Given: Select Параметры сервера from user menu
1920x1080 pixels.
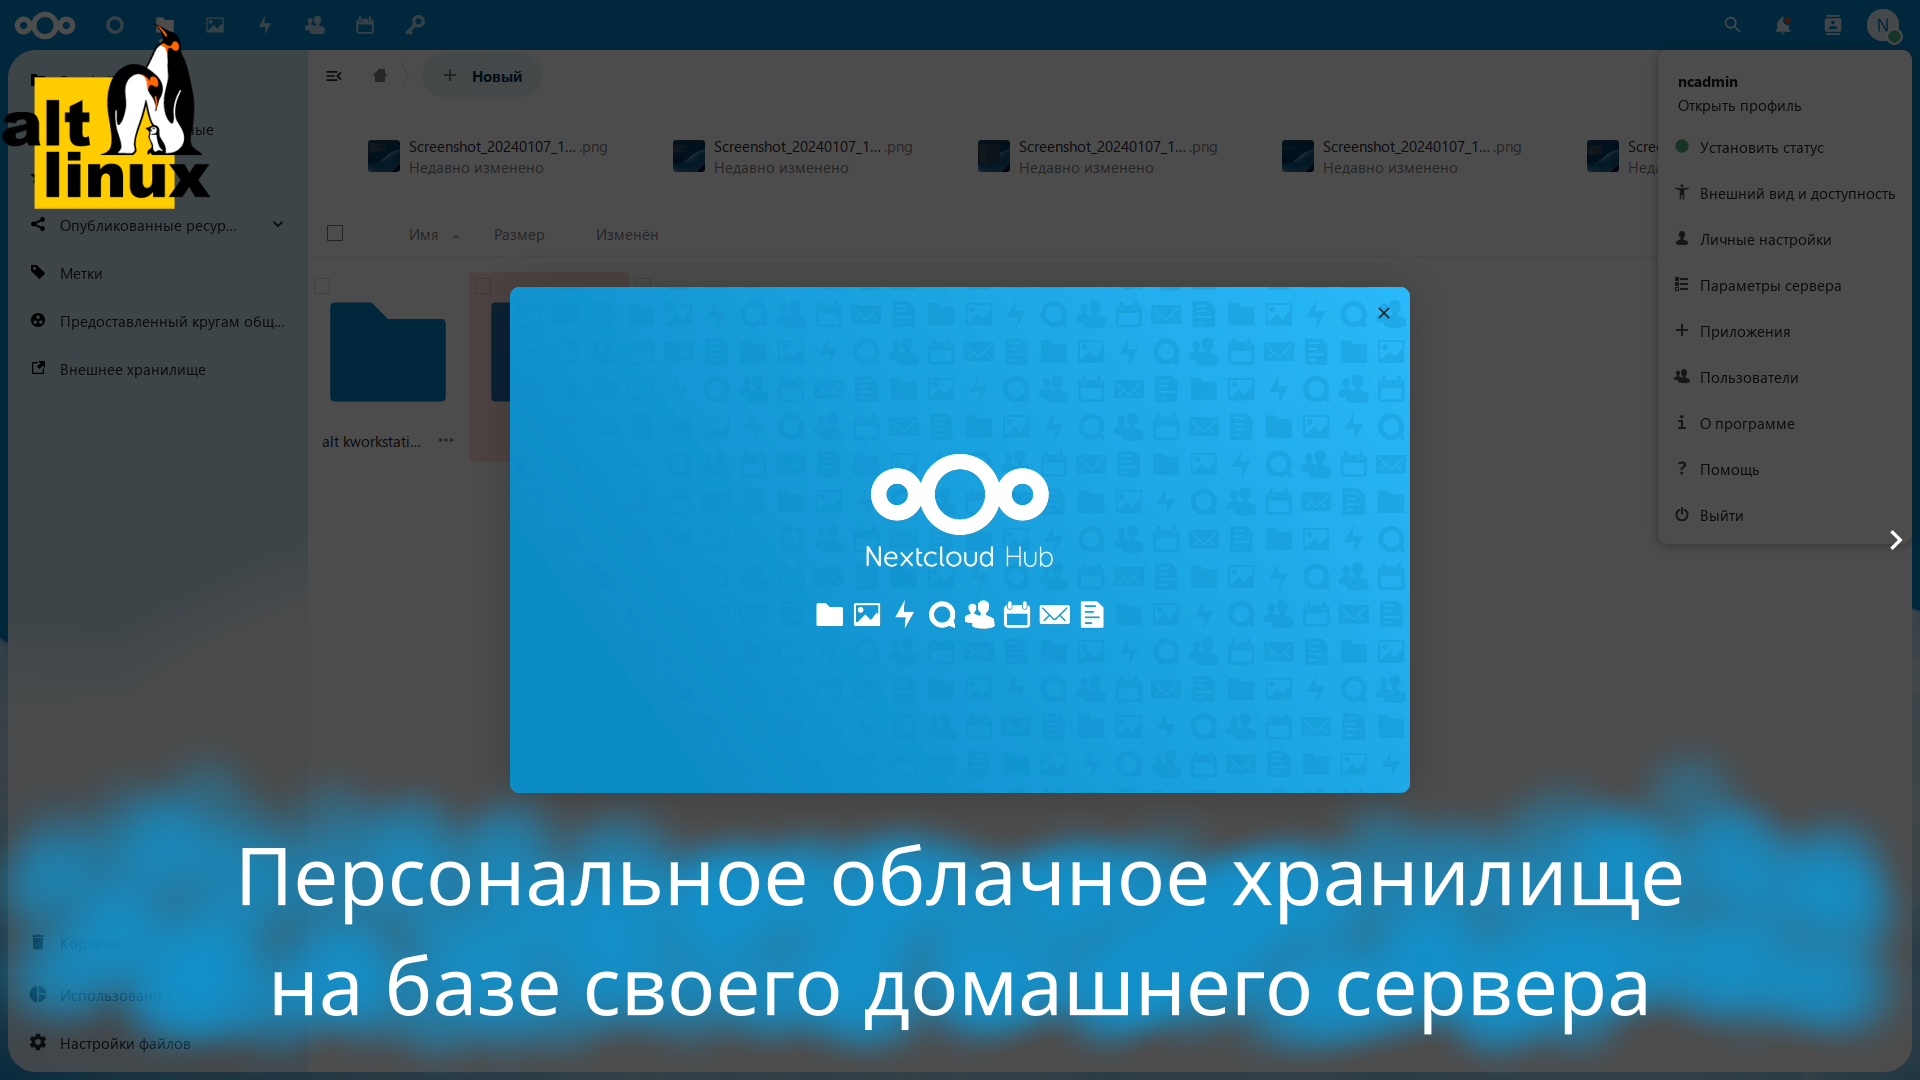Looking at the screenshot, I should point(1770,285).
